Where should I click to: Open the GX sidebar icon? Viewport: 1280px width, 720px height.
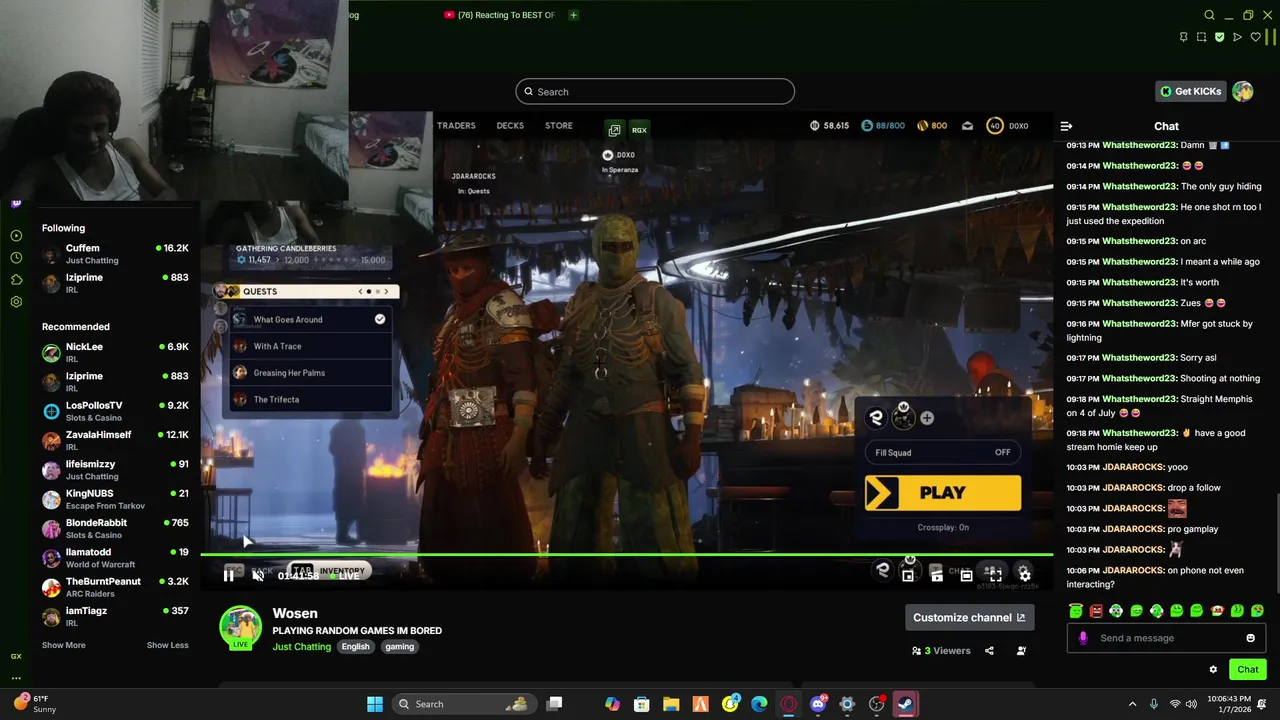pyautogui.click(x=16, y=656)
